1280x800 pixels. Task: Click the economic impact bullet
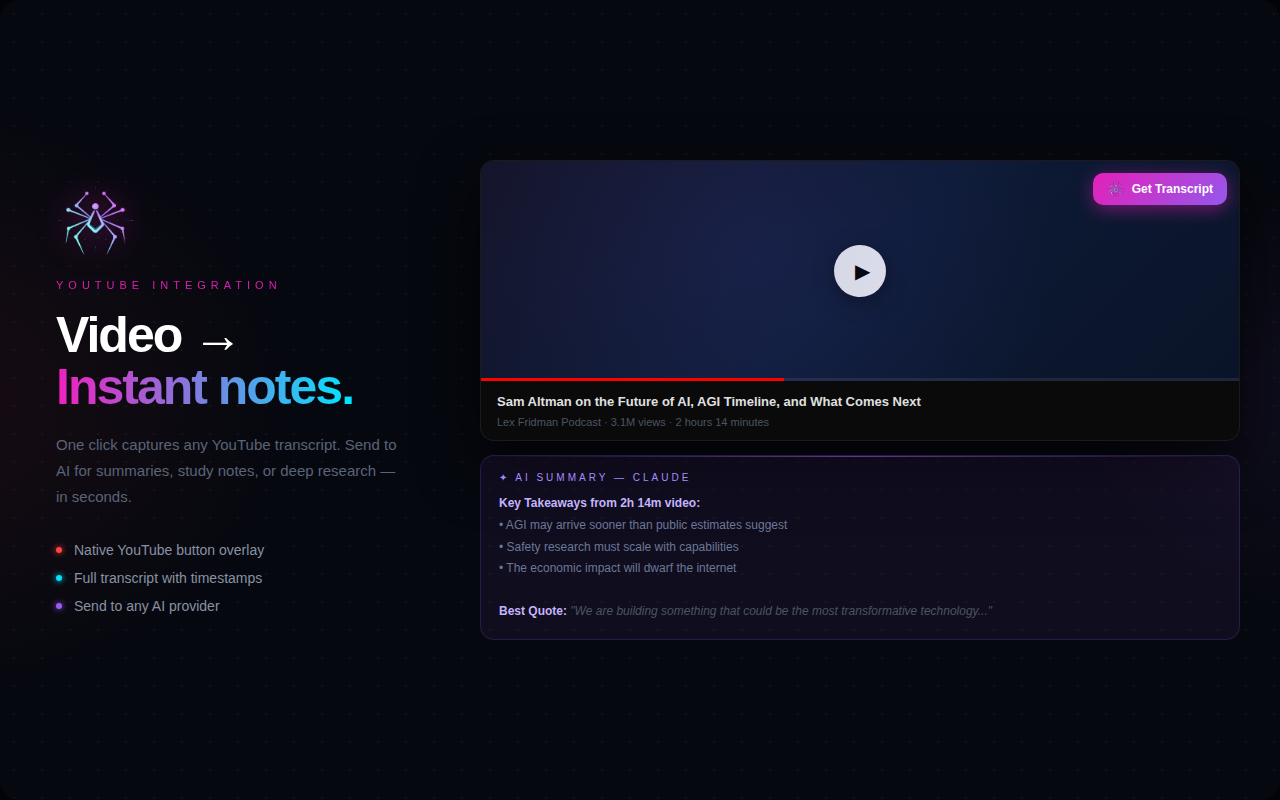(x=617, y=568)
